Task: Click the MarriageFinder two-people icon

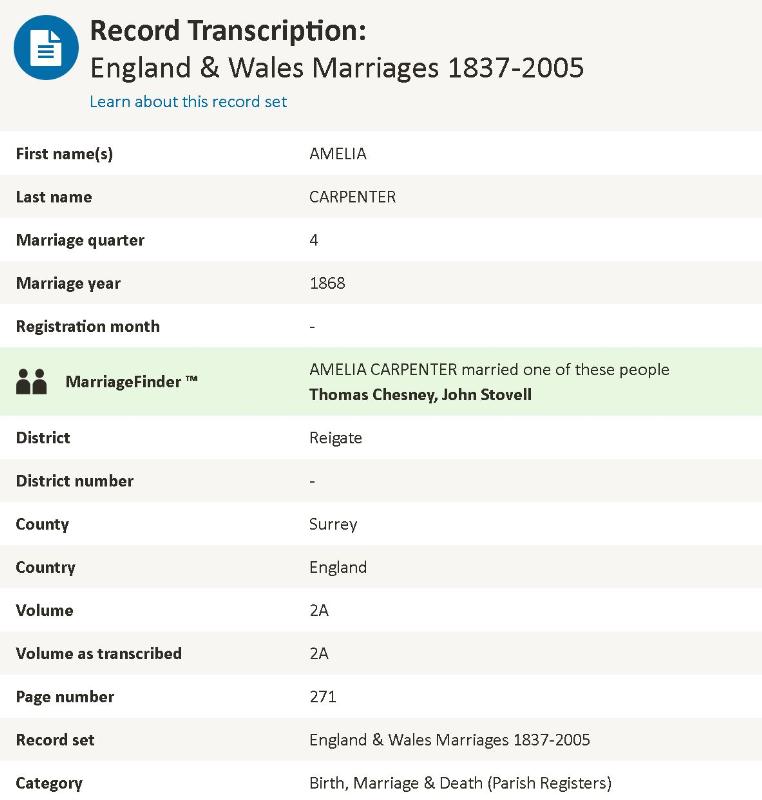Action: [32, 381]
